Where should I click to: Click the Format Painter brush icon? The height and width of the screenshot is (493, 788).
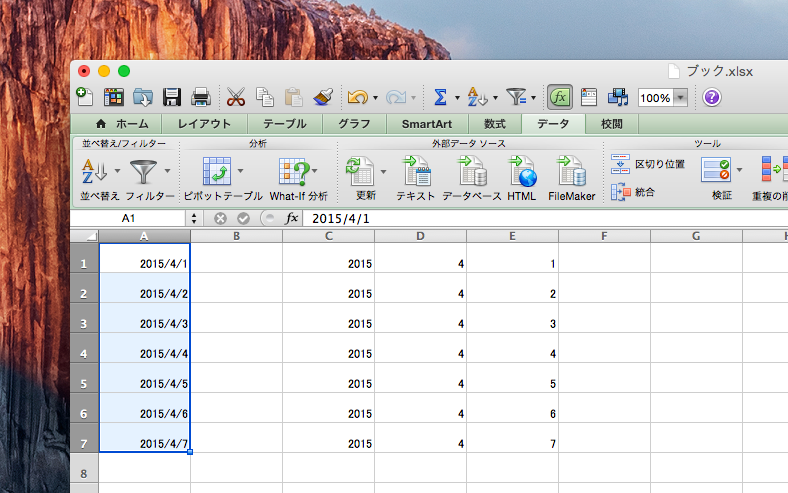pyautogui.click(x=323, y=97)
